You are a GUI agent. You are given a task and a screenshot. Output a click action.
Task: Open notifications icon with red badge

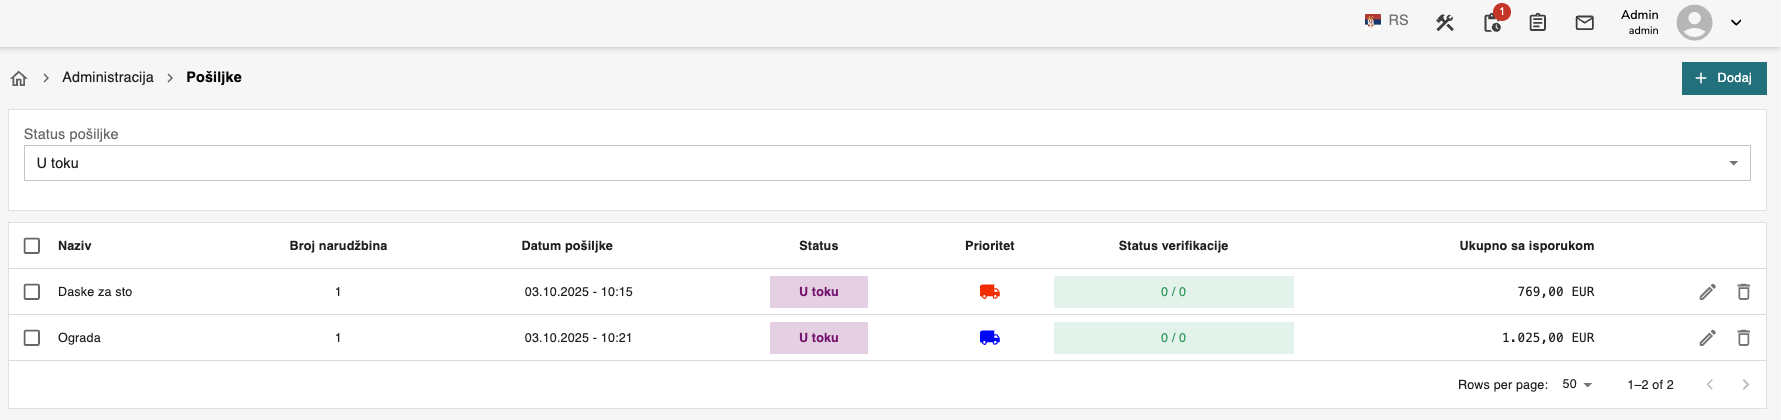[1492, 22]
